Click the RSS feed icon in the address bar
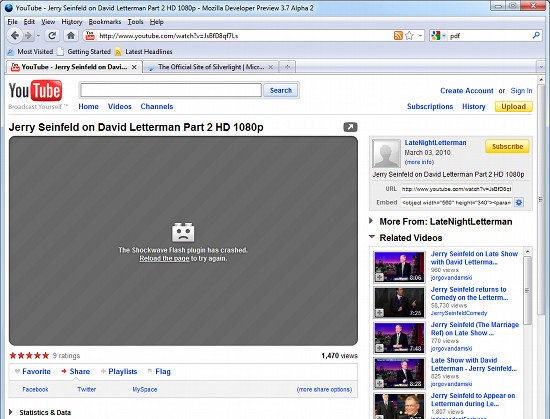 click(398, 35)
